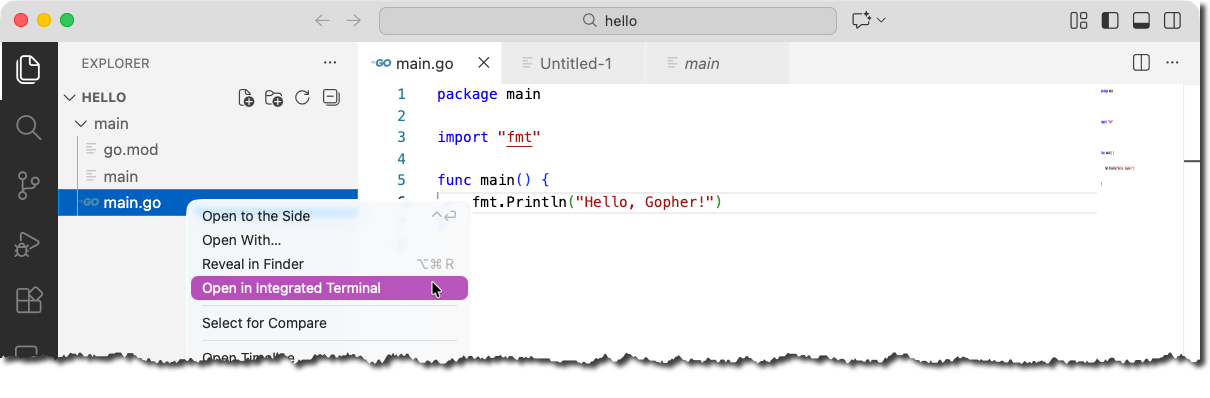Choose Open With... from context menu

[328, 240]
